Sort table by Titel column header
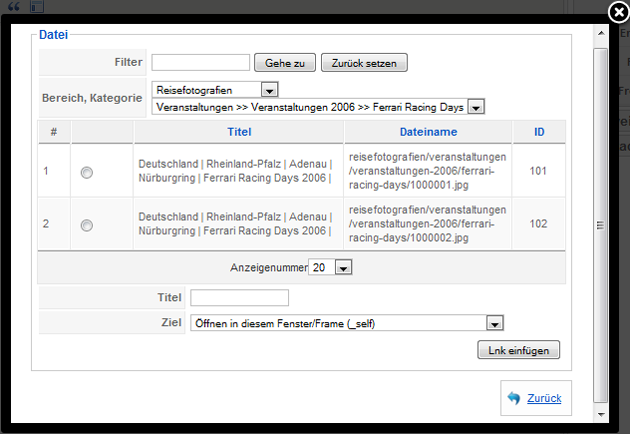630x434 pixels. (x=239, y=132)
